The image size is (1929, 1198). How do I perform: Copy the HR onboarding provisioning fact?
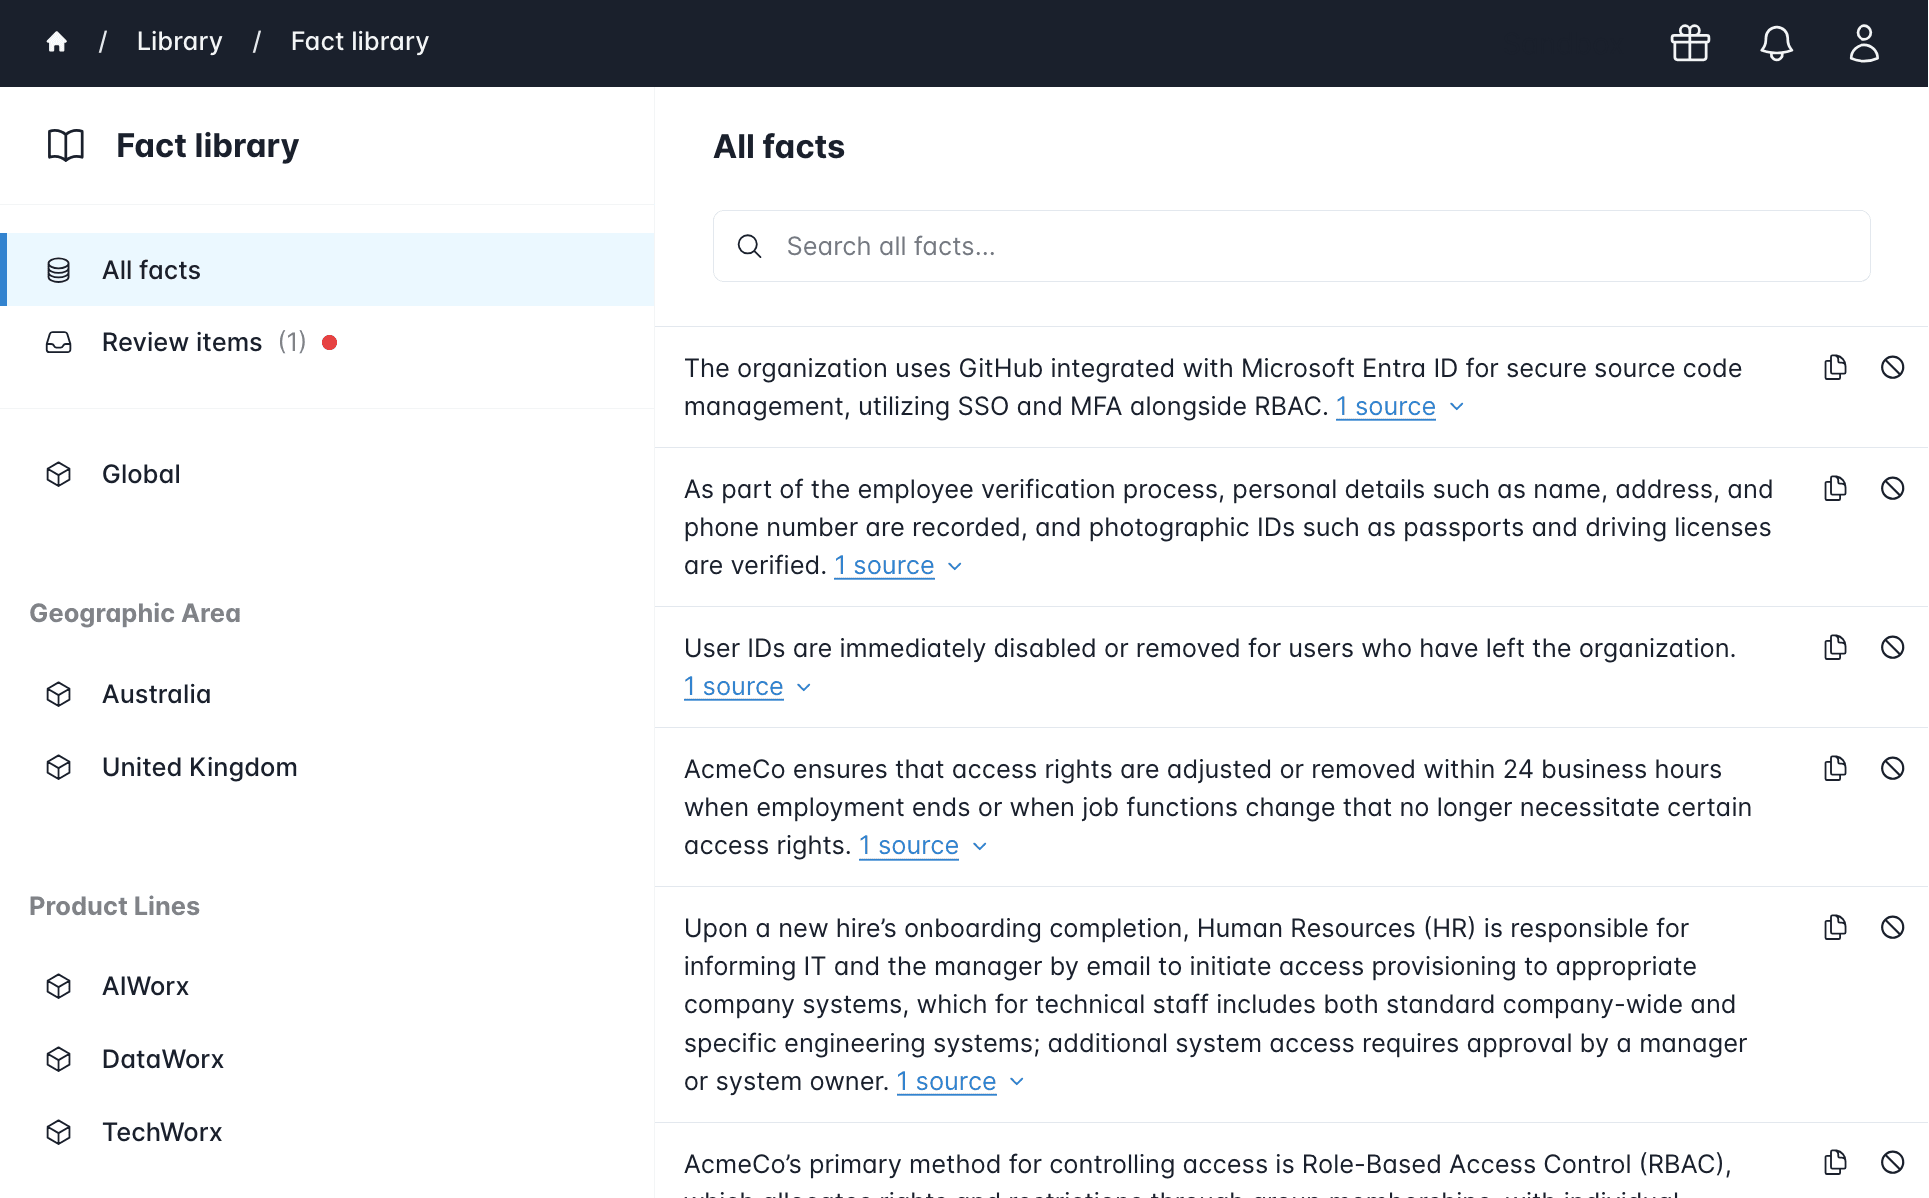click(1835, 928)
